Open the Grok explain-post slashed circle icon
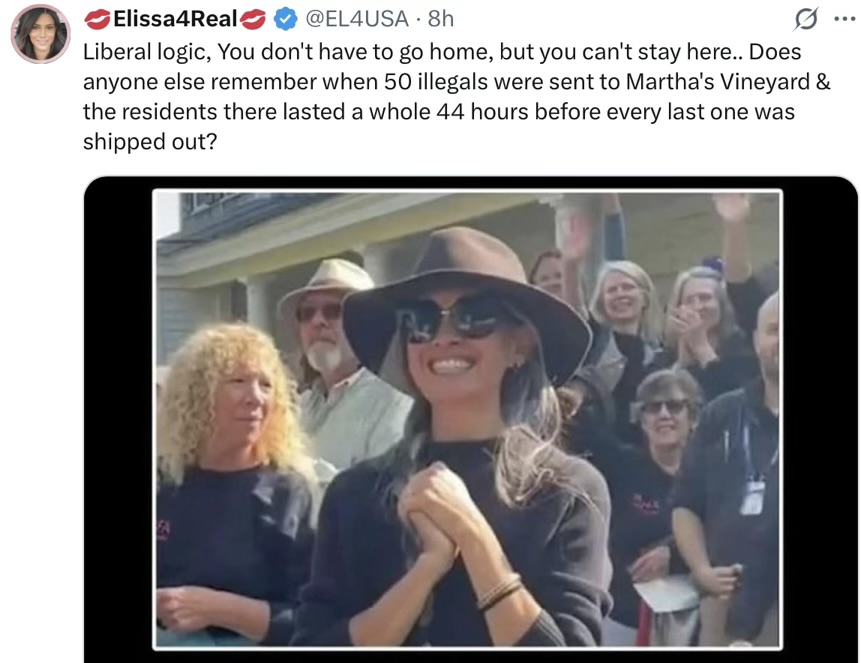This screenshot has width=861, height=663. click(806, 19)
